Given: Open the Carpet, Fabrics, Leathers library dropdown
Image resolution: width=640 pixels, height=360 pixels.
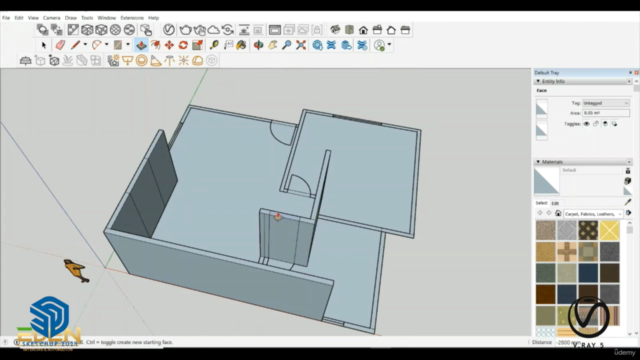Looking at the screenshot, I should pyautogui.click(x=593, y=214).
